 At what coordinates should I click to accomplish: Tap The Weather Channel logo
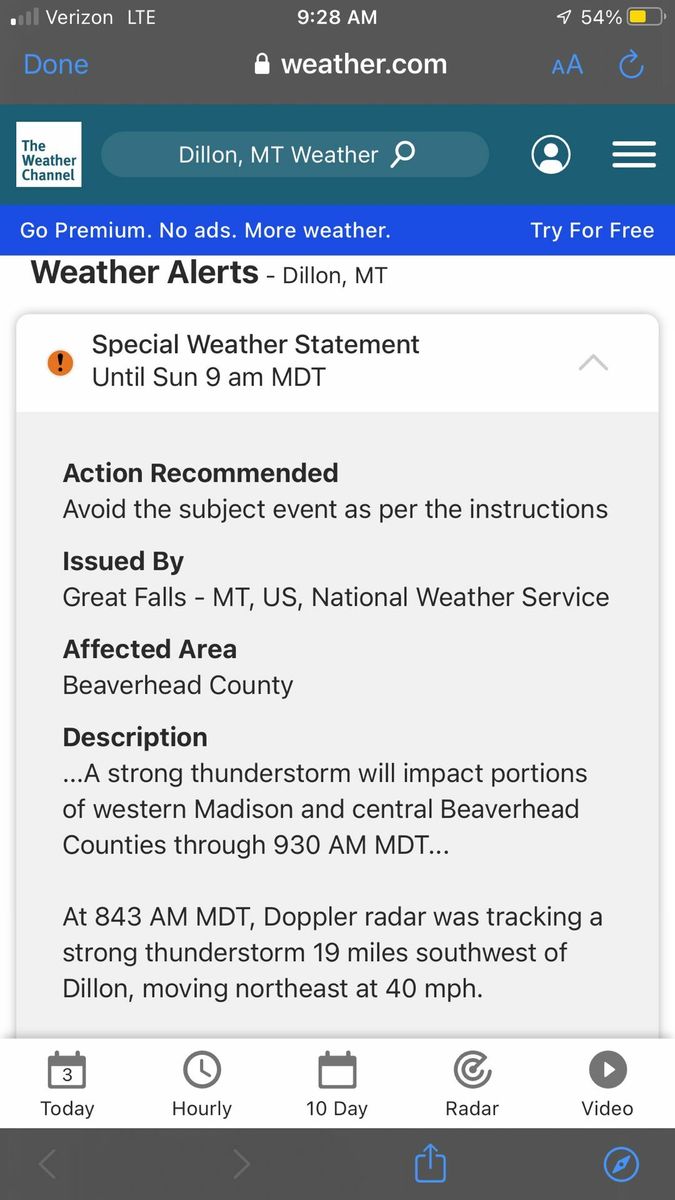49,155
